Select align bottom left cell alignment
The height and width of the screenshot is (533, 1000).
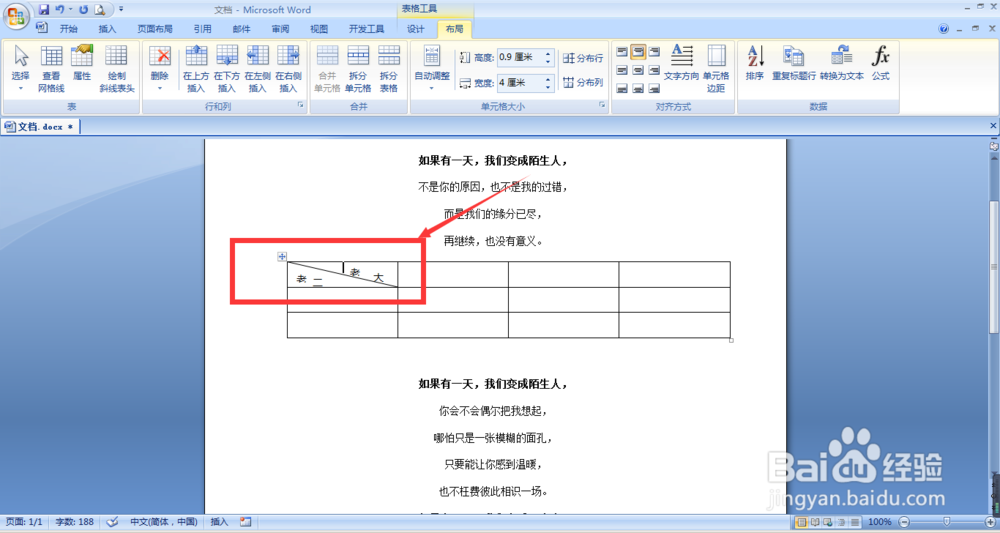tap(622, 89)
